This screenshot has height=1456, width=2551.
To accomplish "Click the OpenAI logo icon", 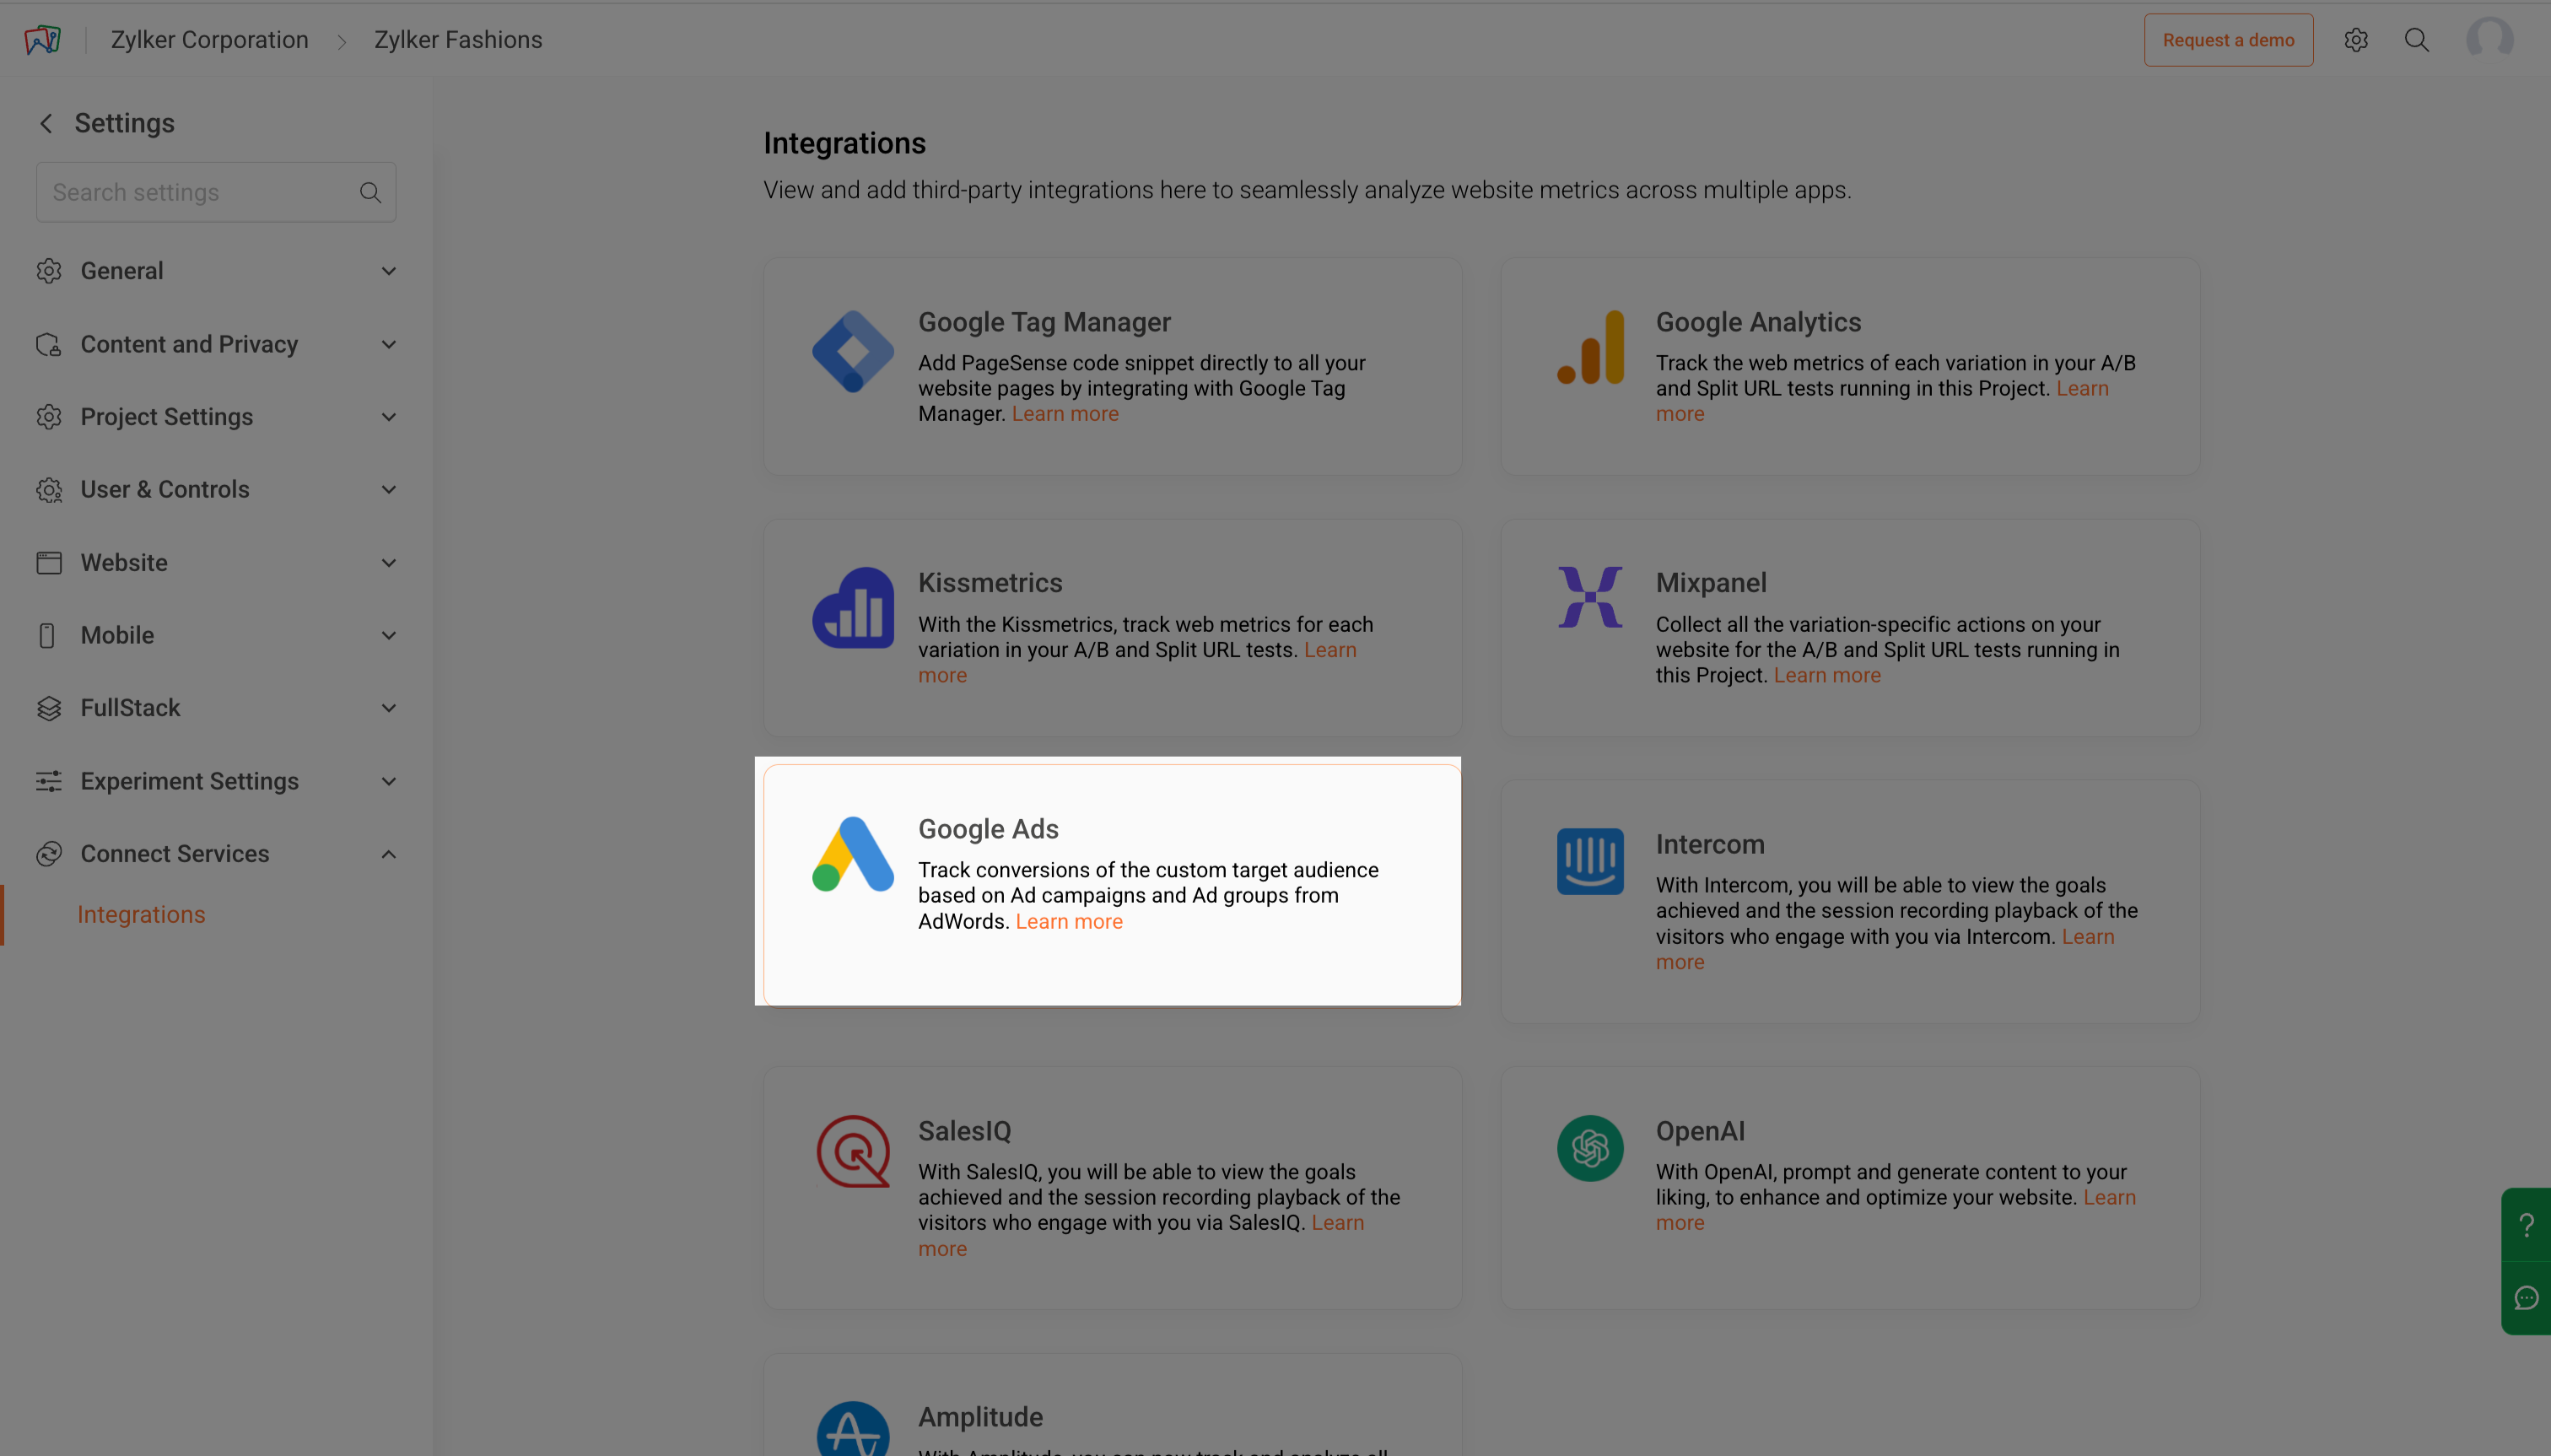I will (1589, 1148).
